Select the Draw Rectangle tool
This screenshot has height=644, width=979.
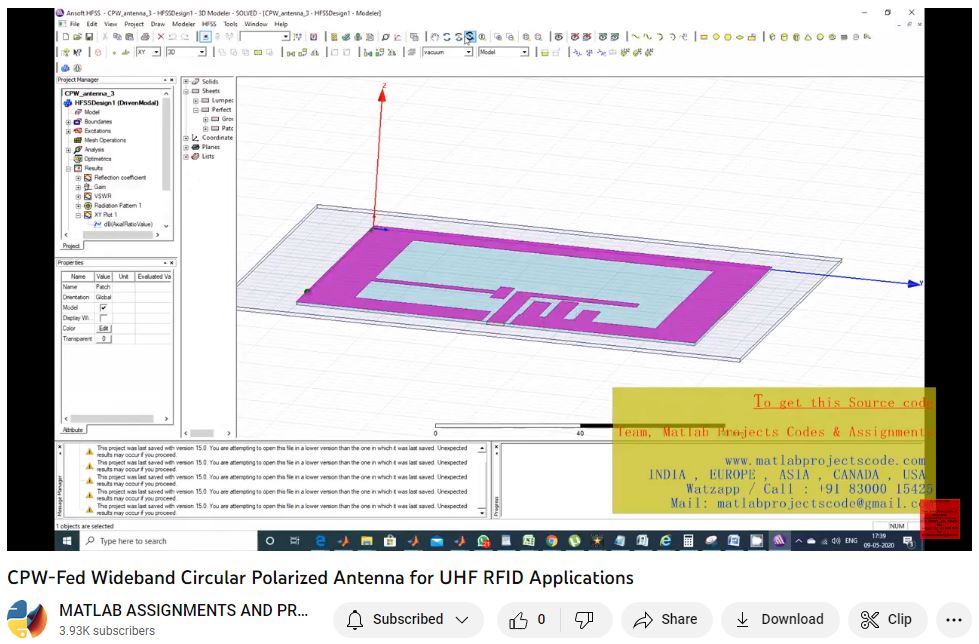tap(704, 37)
